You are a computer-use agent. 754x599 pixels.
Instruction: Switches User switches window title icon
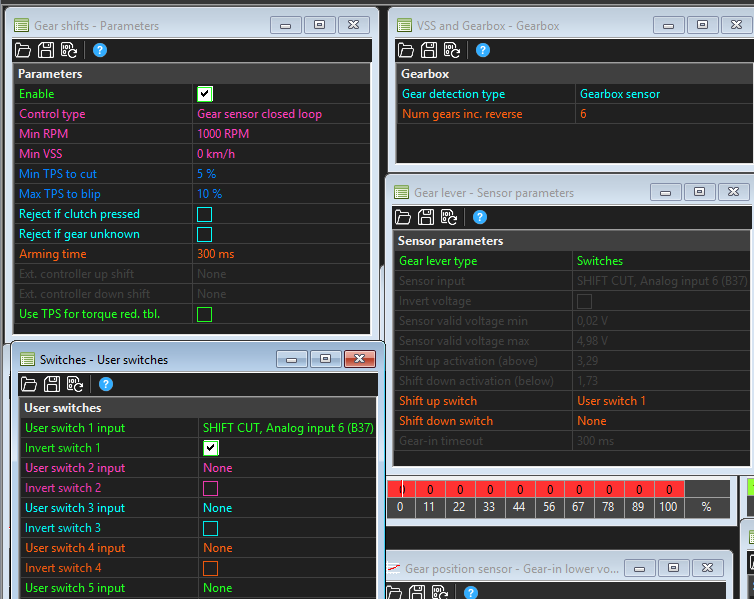(28, 360)
